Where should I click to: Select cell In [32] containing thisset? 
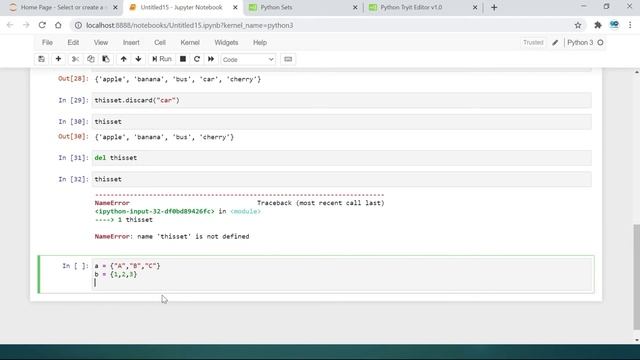tap(342, 179)
